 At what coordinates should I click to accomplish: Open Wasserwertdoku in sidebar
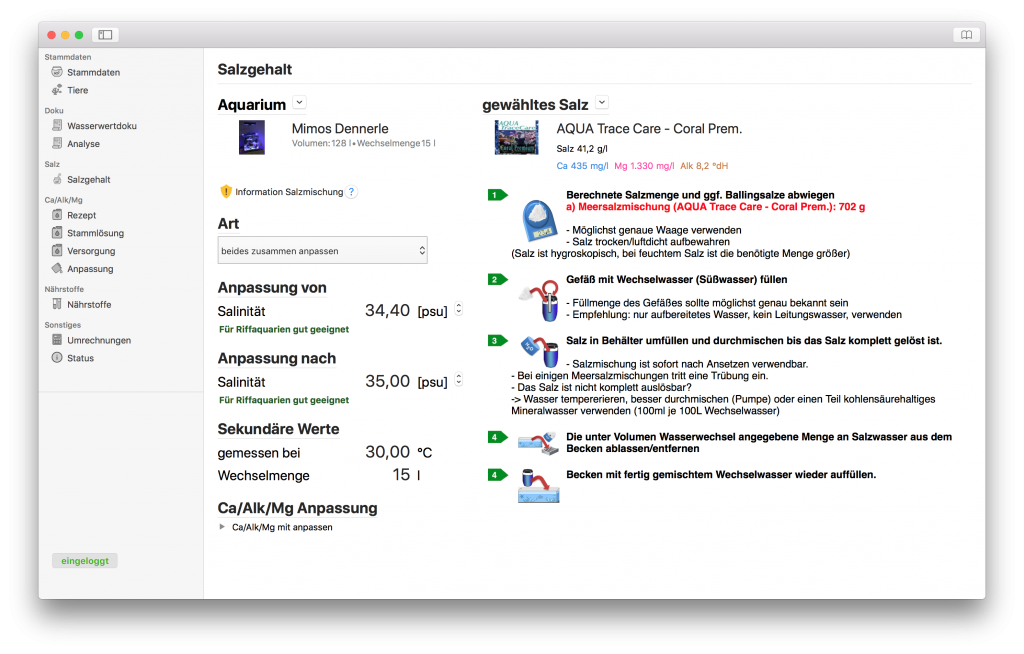[102, 125]
